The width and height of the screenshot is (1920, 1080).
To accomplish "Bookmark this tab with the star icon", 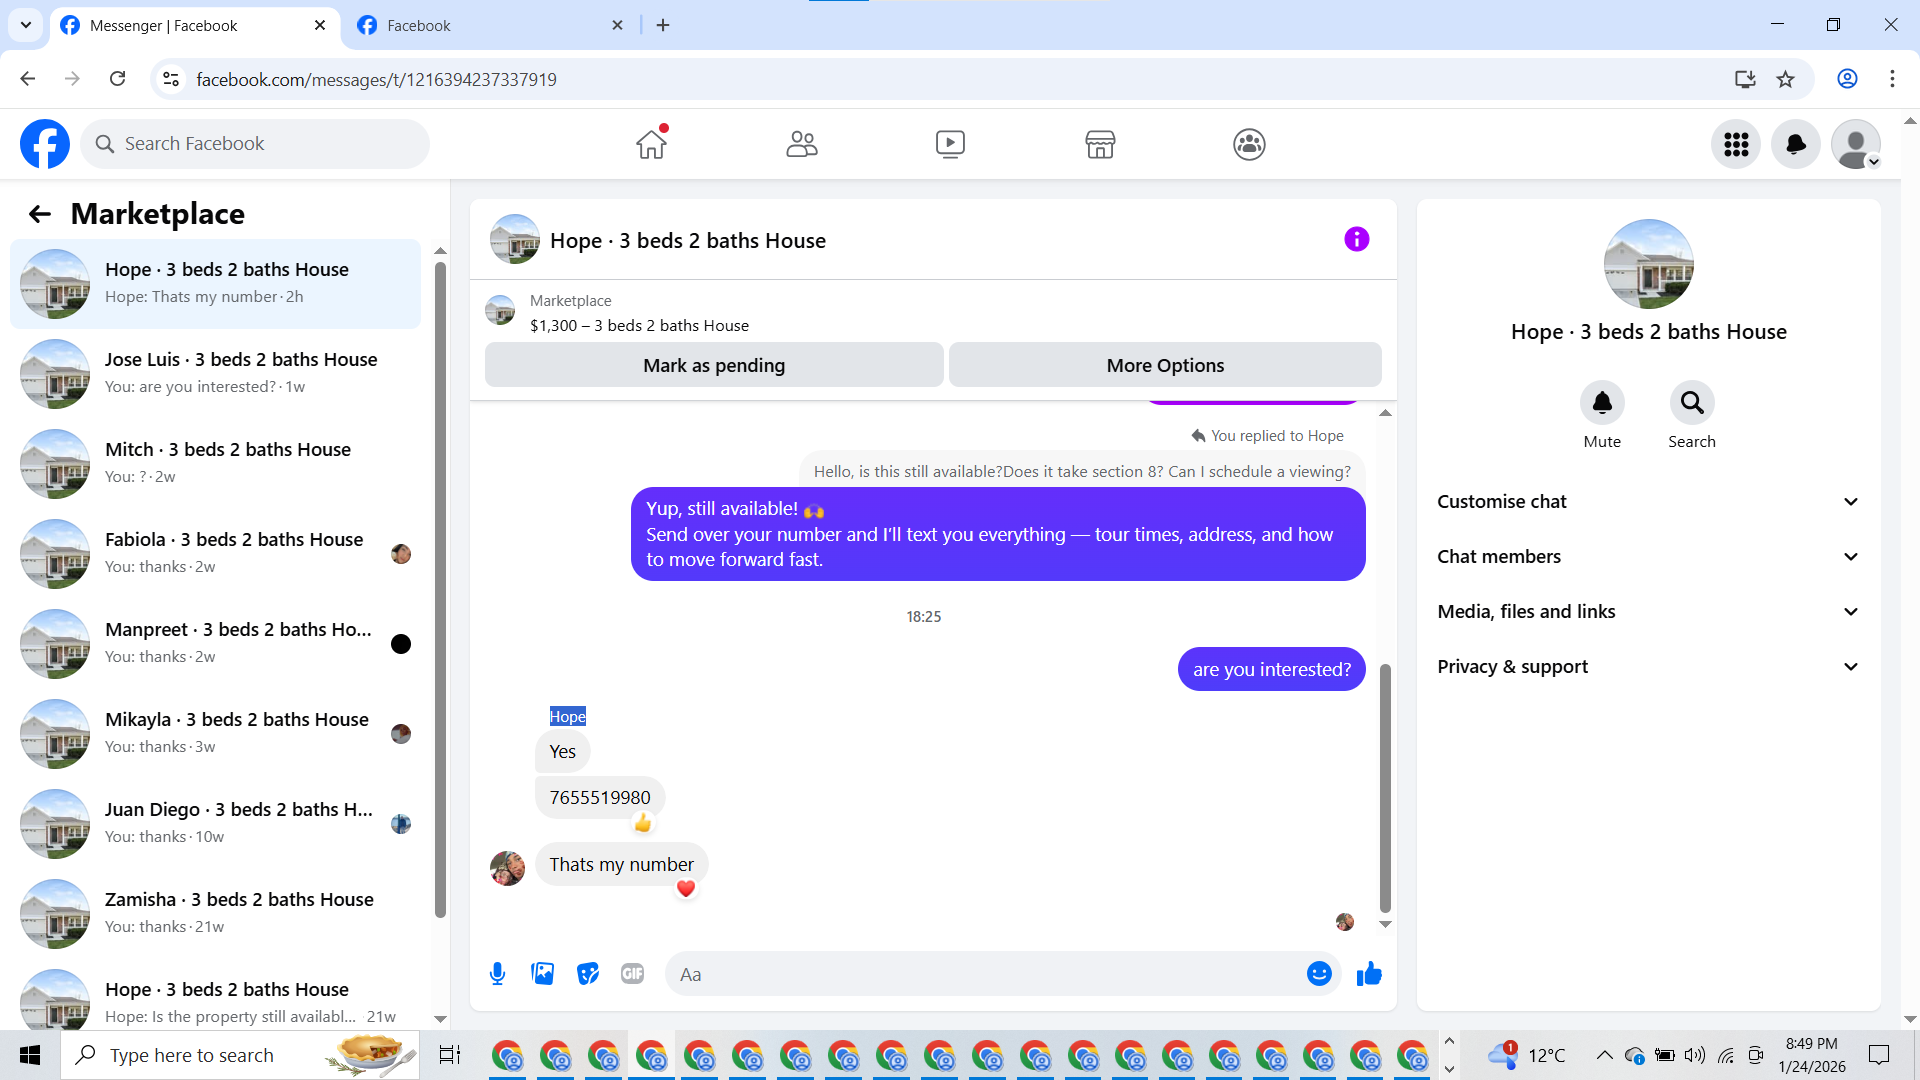I will point(1785,79).
